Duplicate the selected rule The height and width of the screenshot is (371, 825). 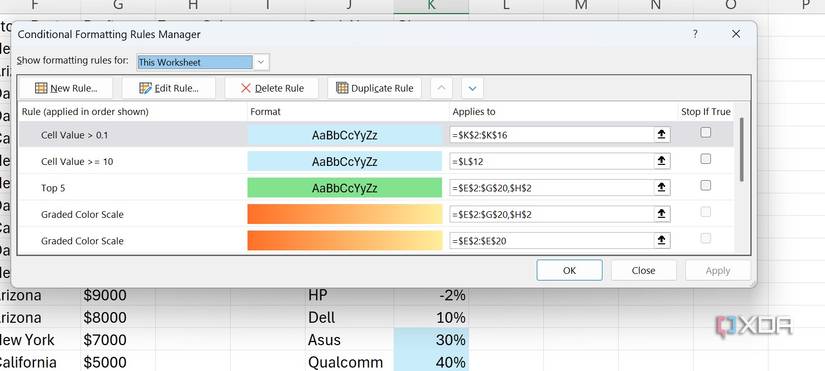point(374,88)
